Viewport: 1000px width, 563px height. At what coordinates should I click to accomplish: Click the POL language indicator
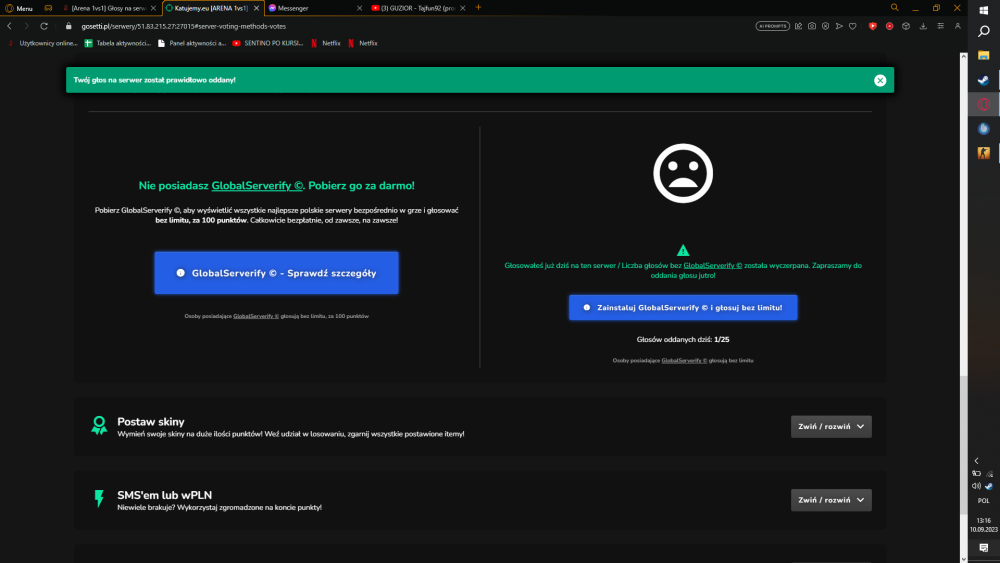coord(983,501)
